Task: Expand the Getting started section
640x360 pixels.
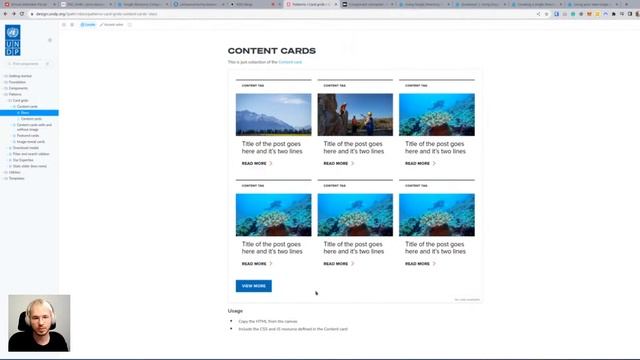Action: (20, 76)
